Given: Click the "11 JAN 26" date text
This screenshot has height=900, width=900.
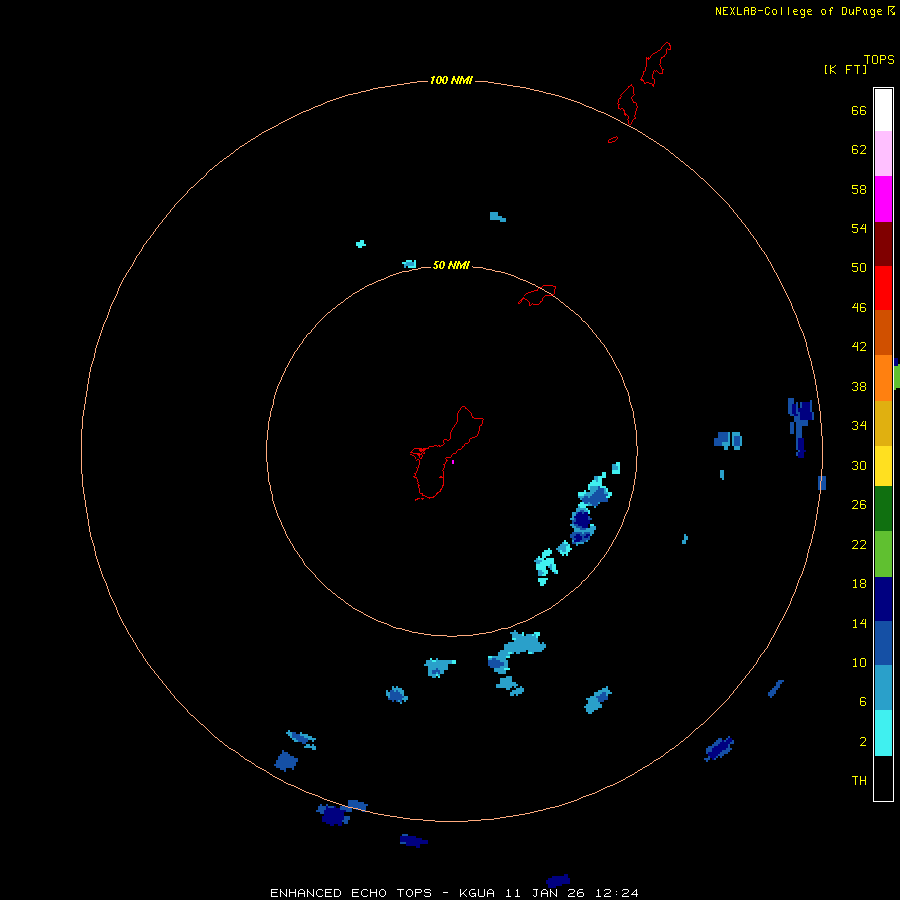Looking at the screenshot, I should (545, 893).
